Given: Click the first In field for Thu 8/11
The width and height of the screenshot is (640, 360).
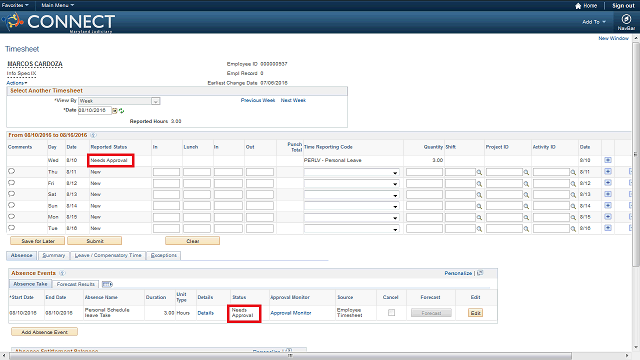Looking at the screenshot, I should click(x=166, y=172).
